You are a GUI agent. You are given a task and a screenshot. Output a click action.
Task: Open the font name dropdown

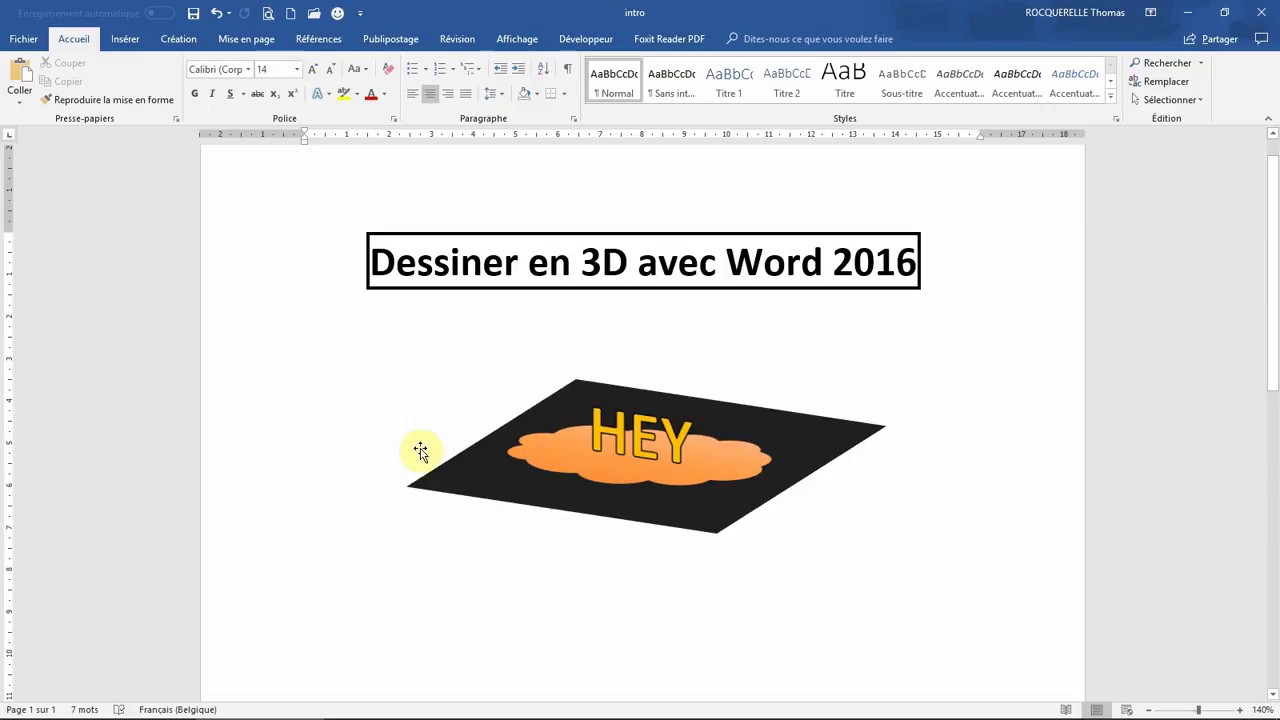pyautogui.click(x=248, y=70)
